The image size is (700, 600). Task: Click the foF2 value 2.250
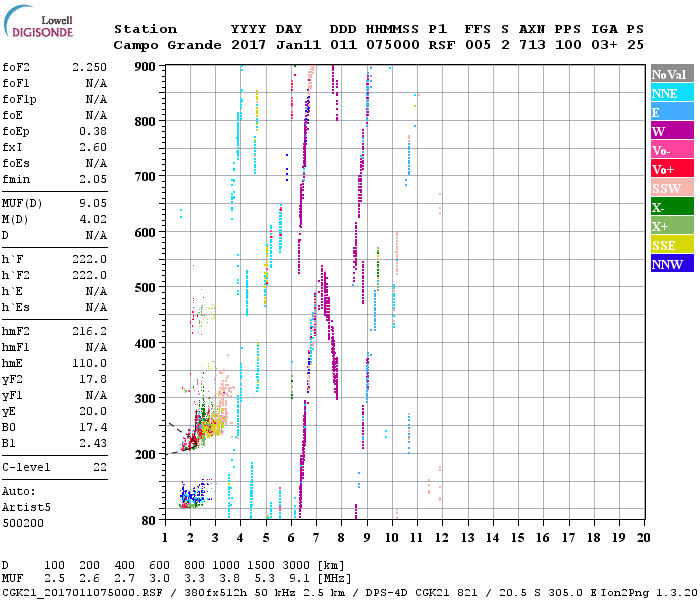click(x=89, y=67)
